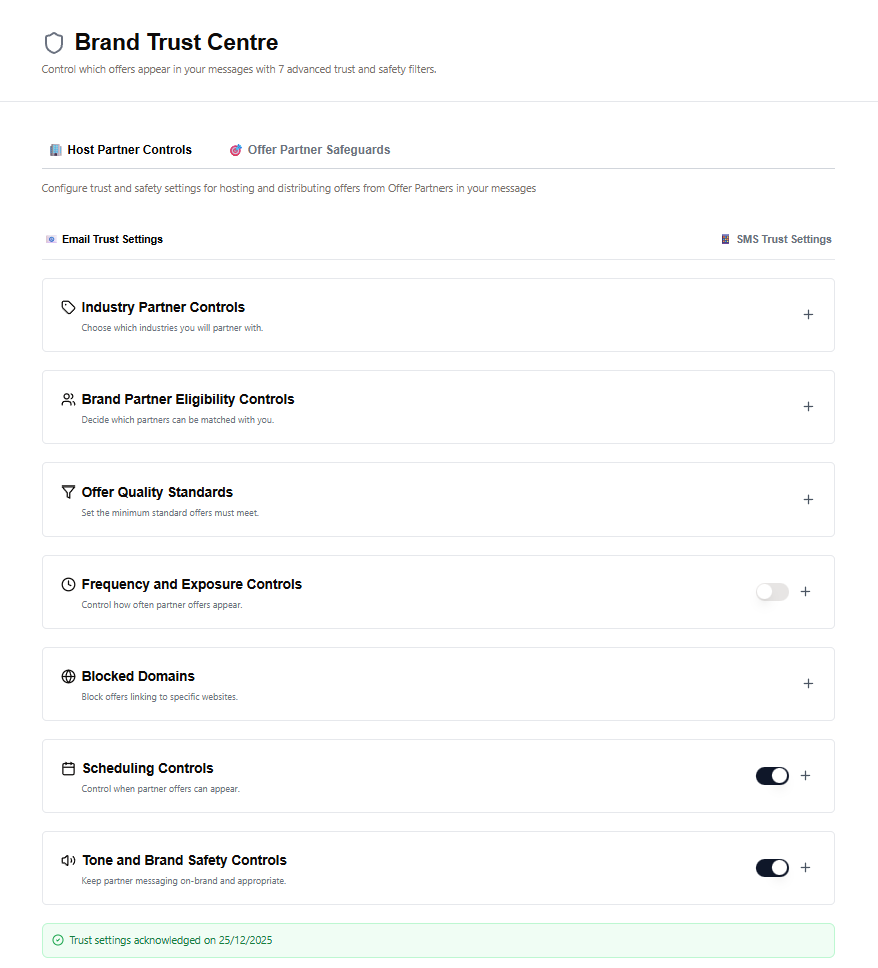The width and height of the screenshot is (878, 968).
Task: Expand the Industry Partner Controls section
Action: (x=808, y=315)
